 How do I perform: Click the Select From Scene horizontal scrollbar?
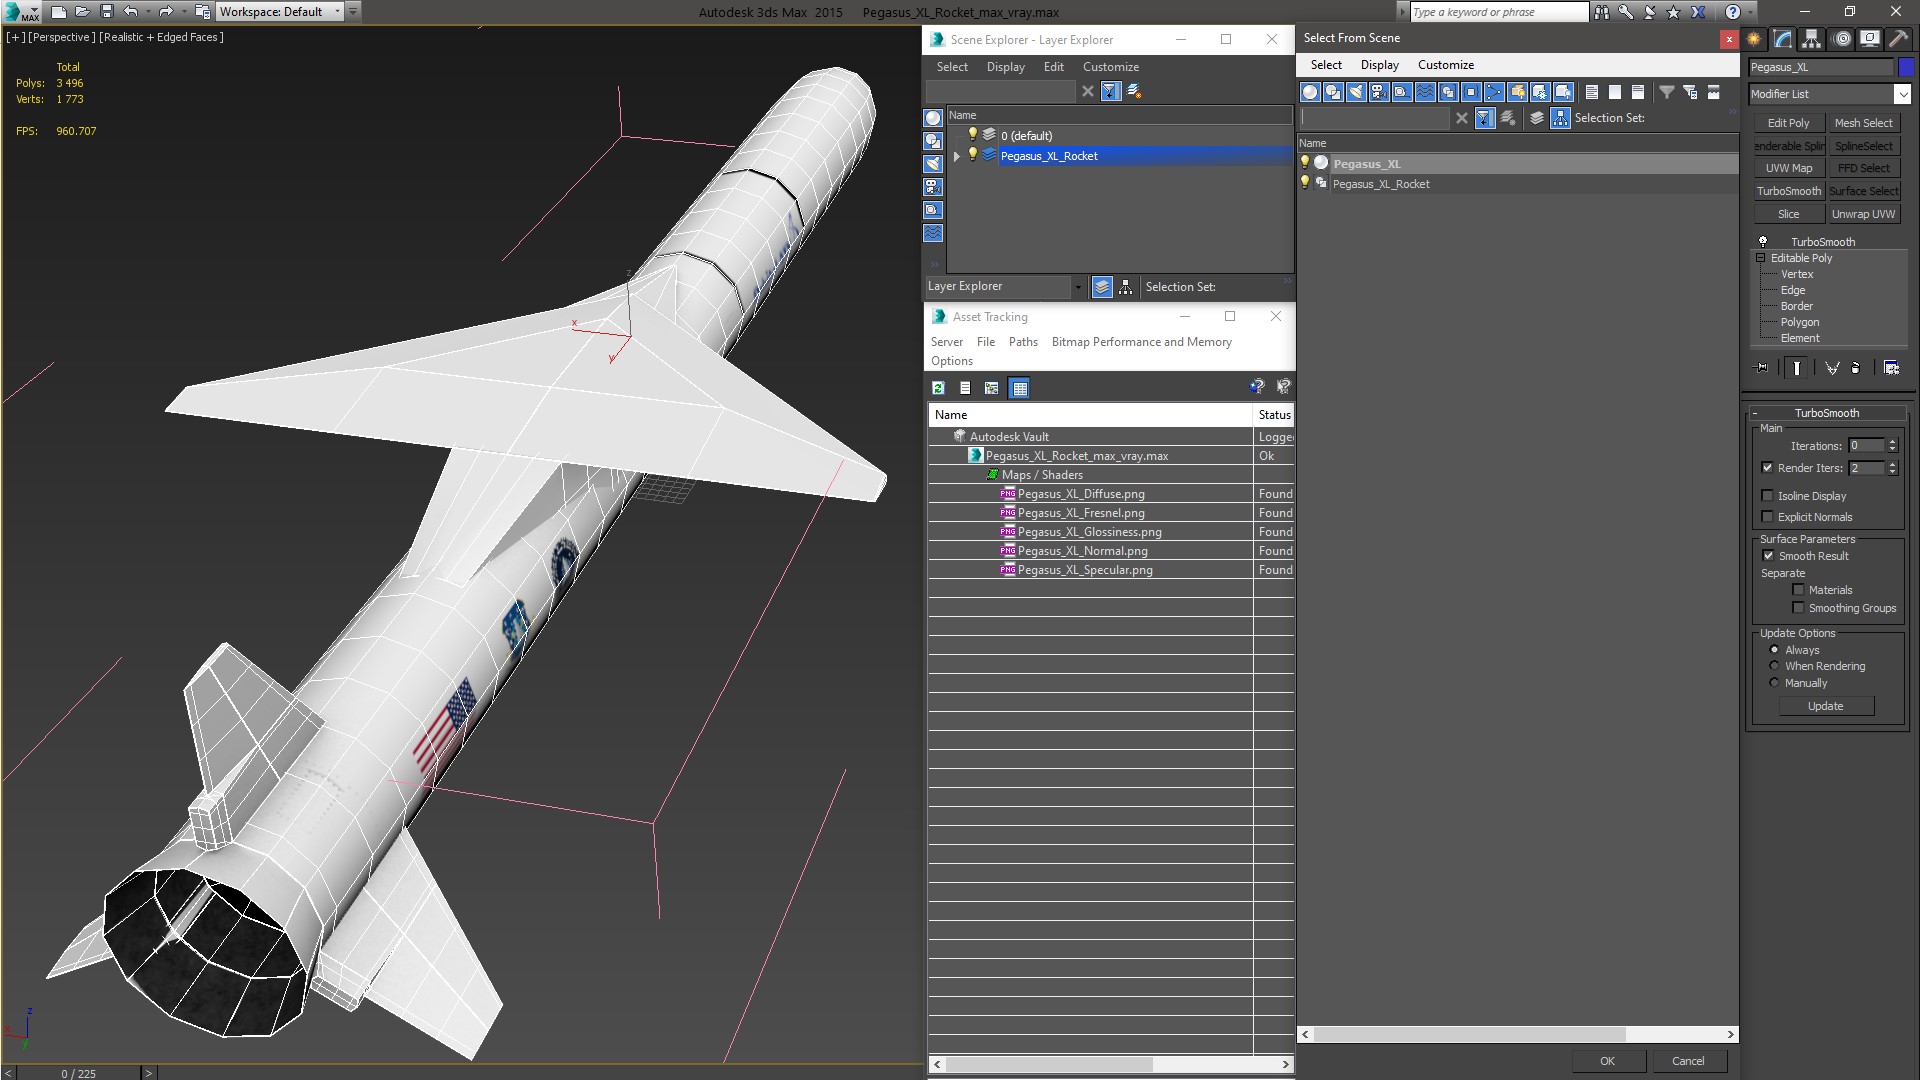1518,1035
